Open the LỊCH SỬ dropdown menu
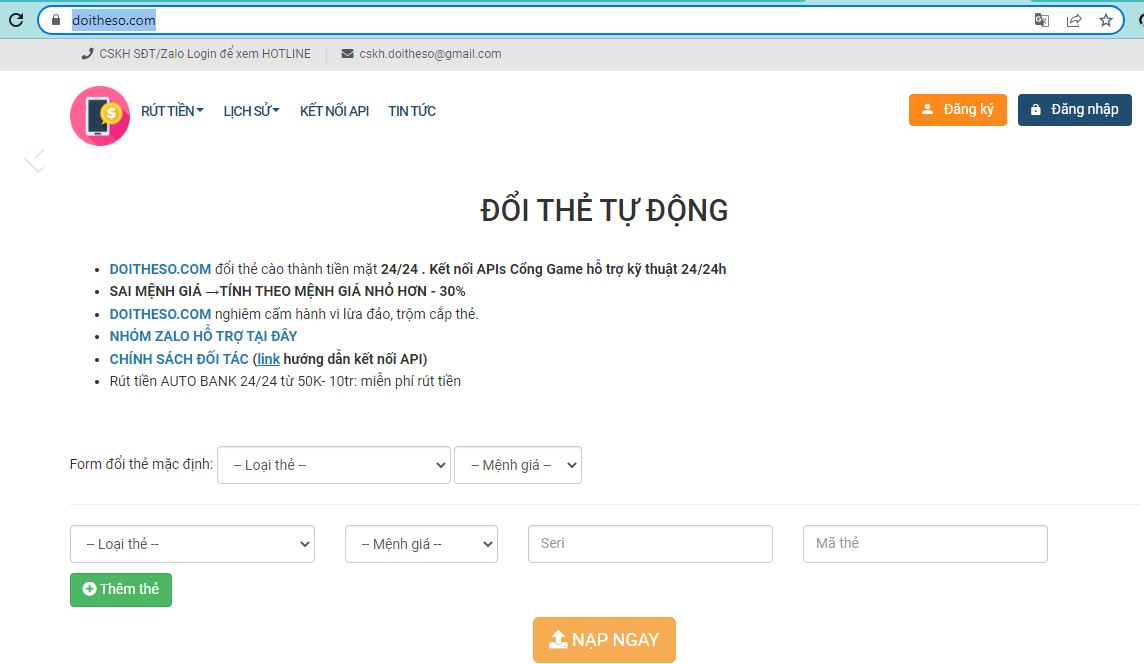 tap(252, 111)
